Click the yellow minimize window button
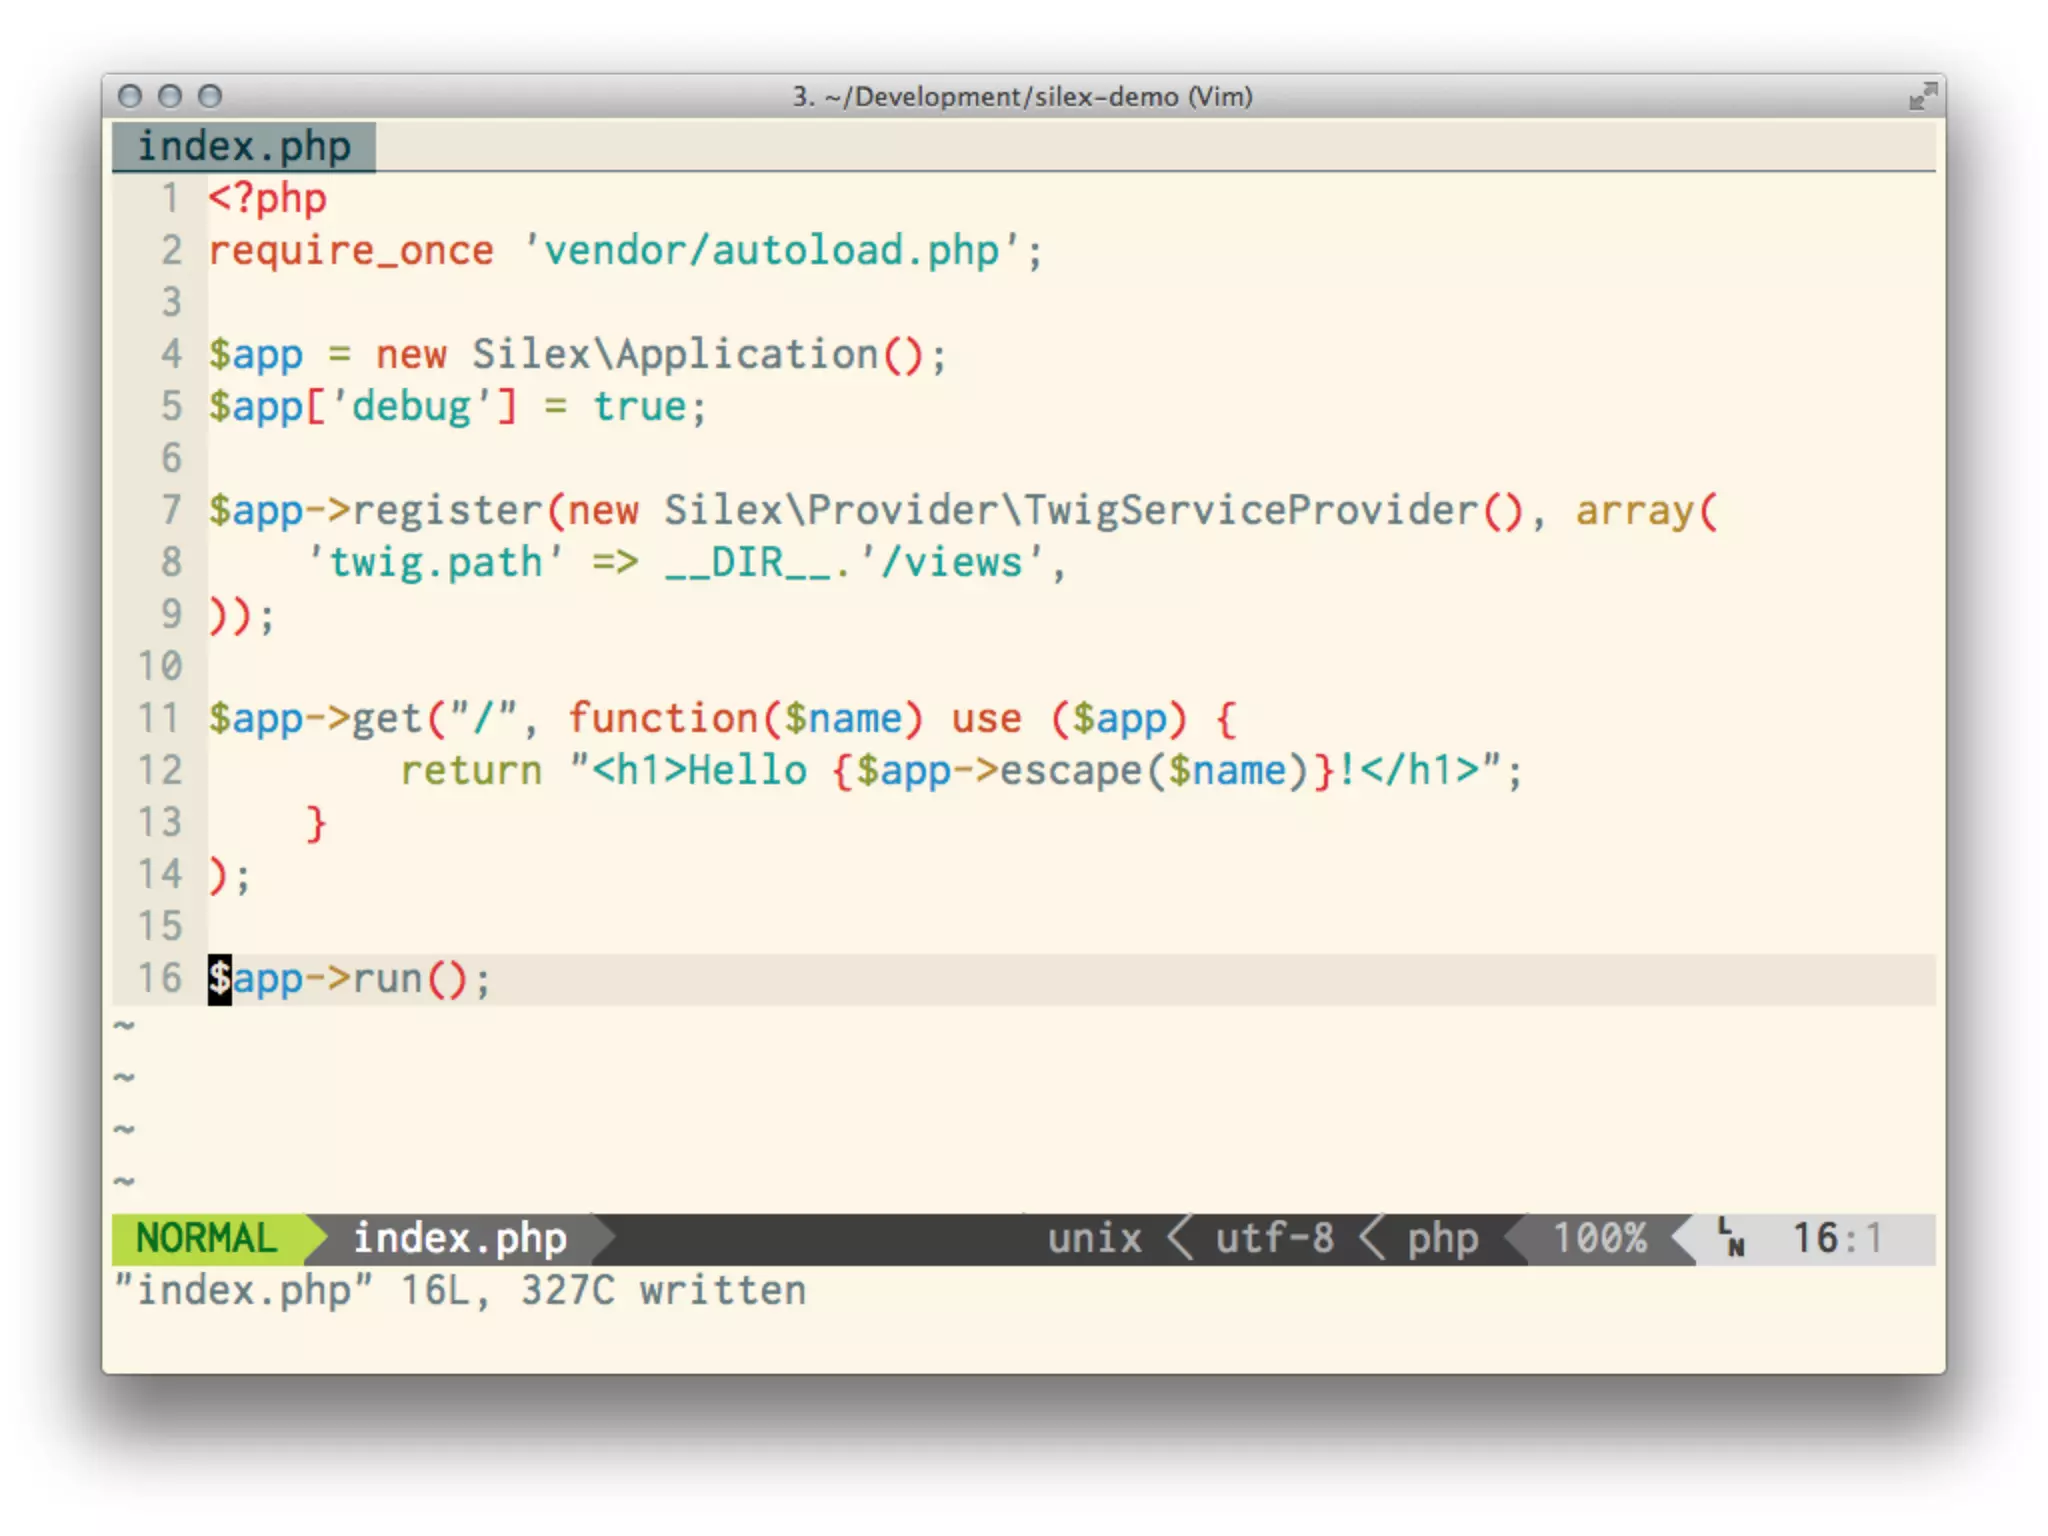 tap(170, 96)
